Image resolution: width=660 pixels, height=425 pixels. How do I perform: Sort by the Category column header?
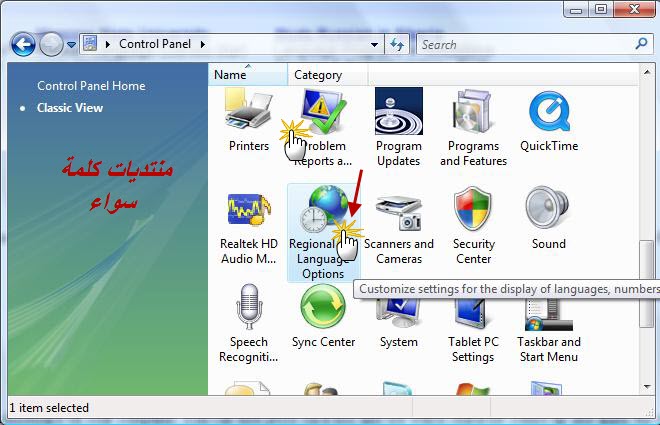(328, 74)
